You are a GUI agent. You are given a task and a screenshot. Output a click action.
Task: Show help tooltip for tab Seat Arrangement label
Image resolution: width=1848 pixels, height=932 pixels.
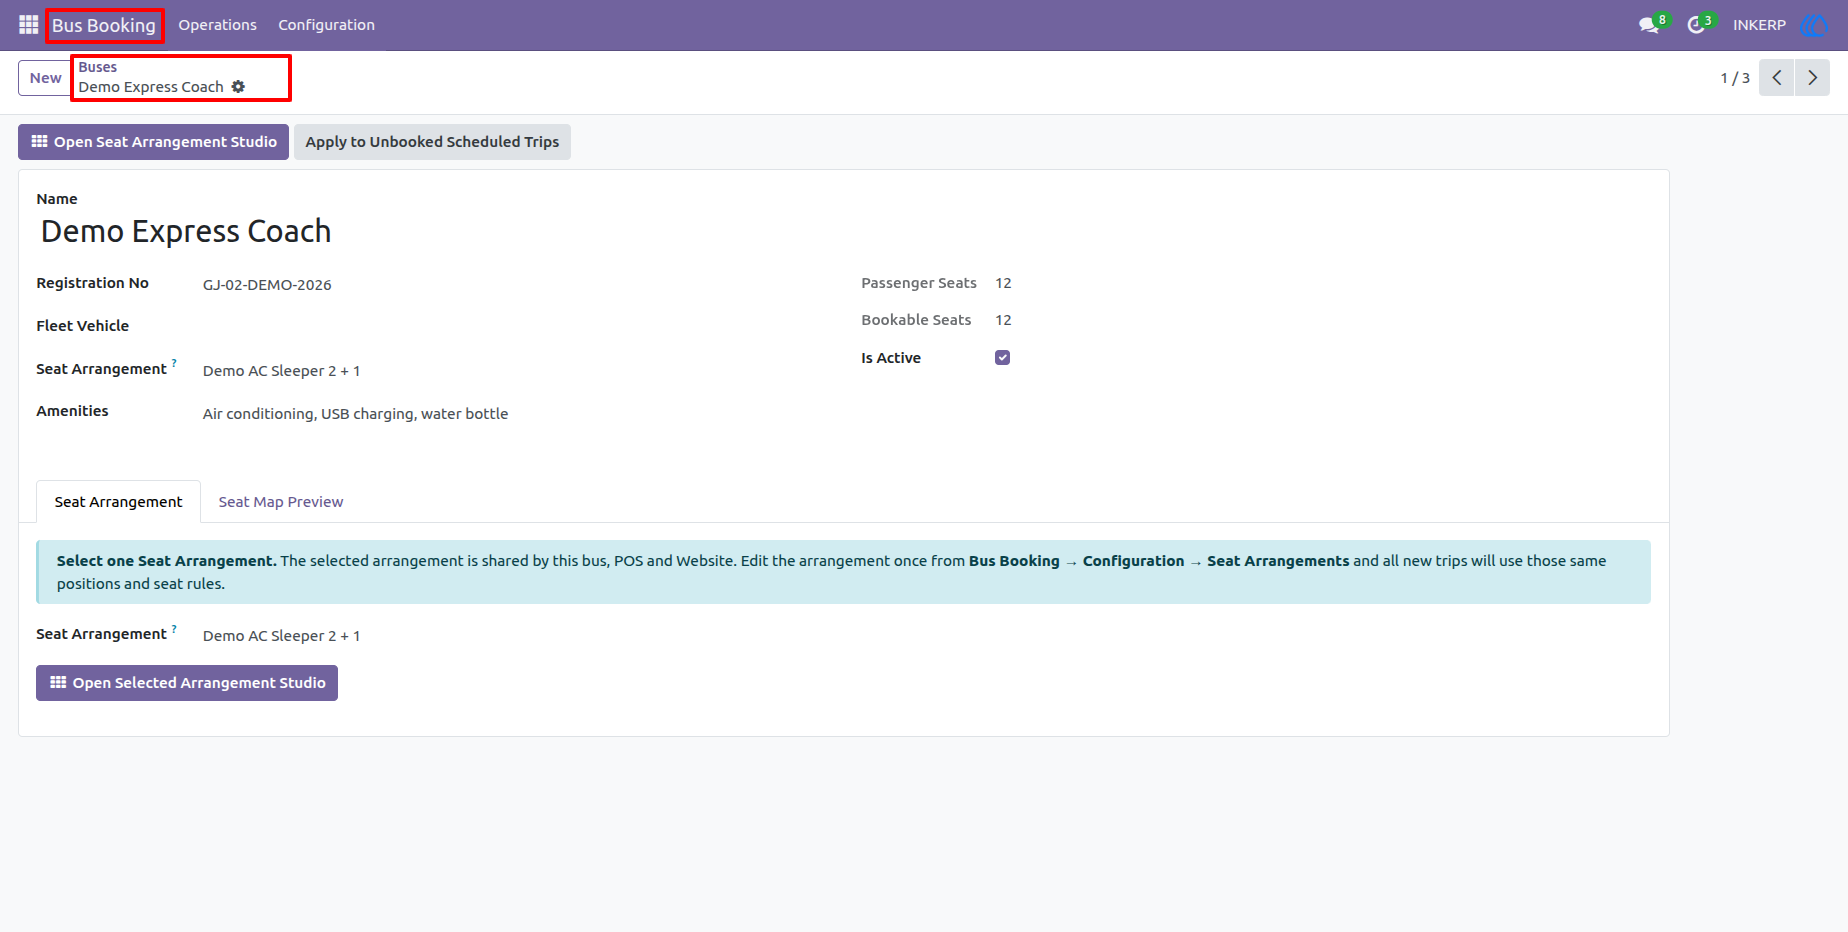pos(174,628)
